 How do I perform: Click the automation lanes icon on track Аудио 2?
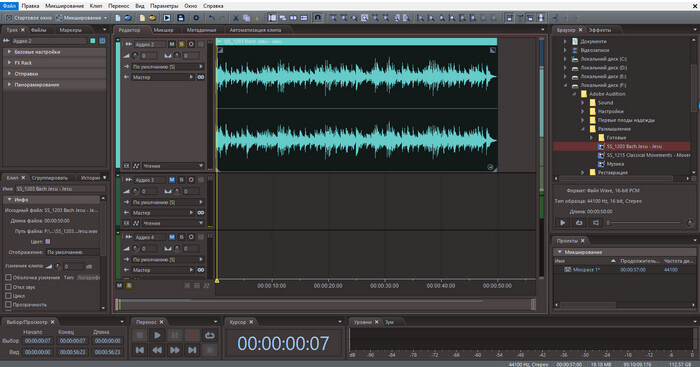tap(136, 166)
